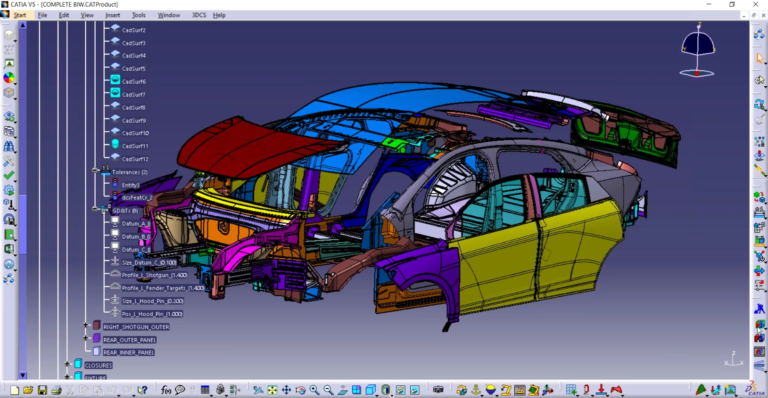Open the Formula f(x) tool

(166, 390)
